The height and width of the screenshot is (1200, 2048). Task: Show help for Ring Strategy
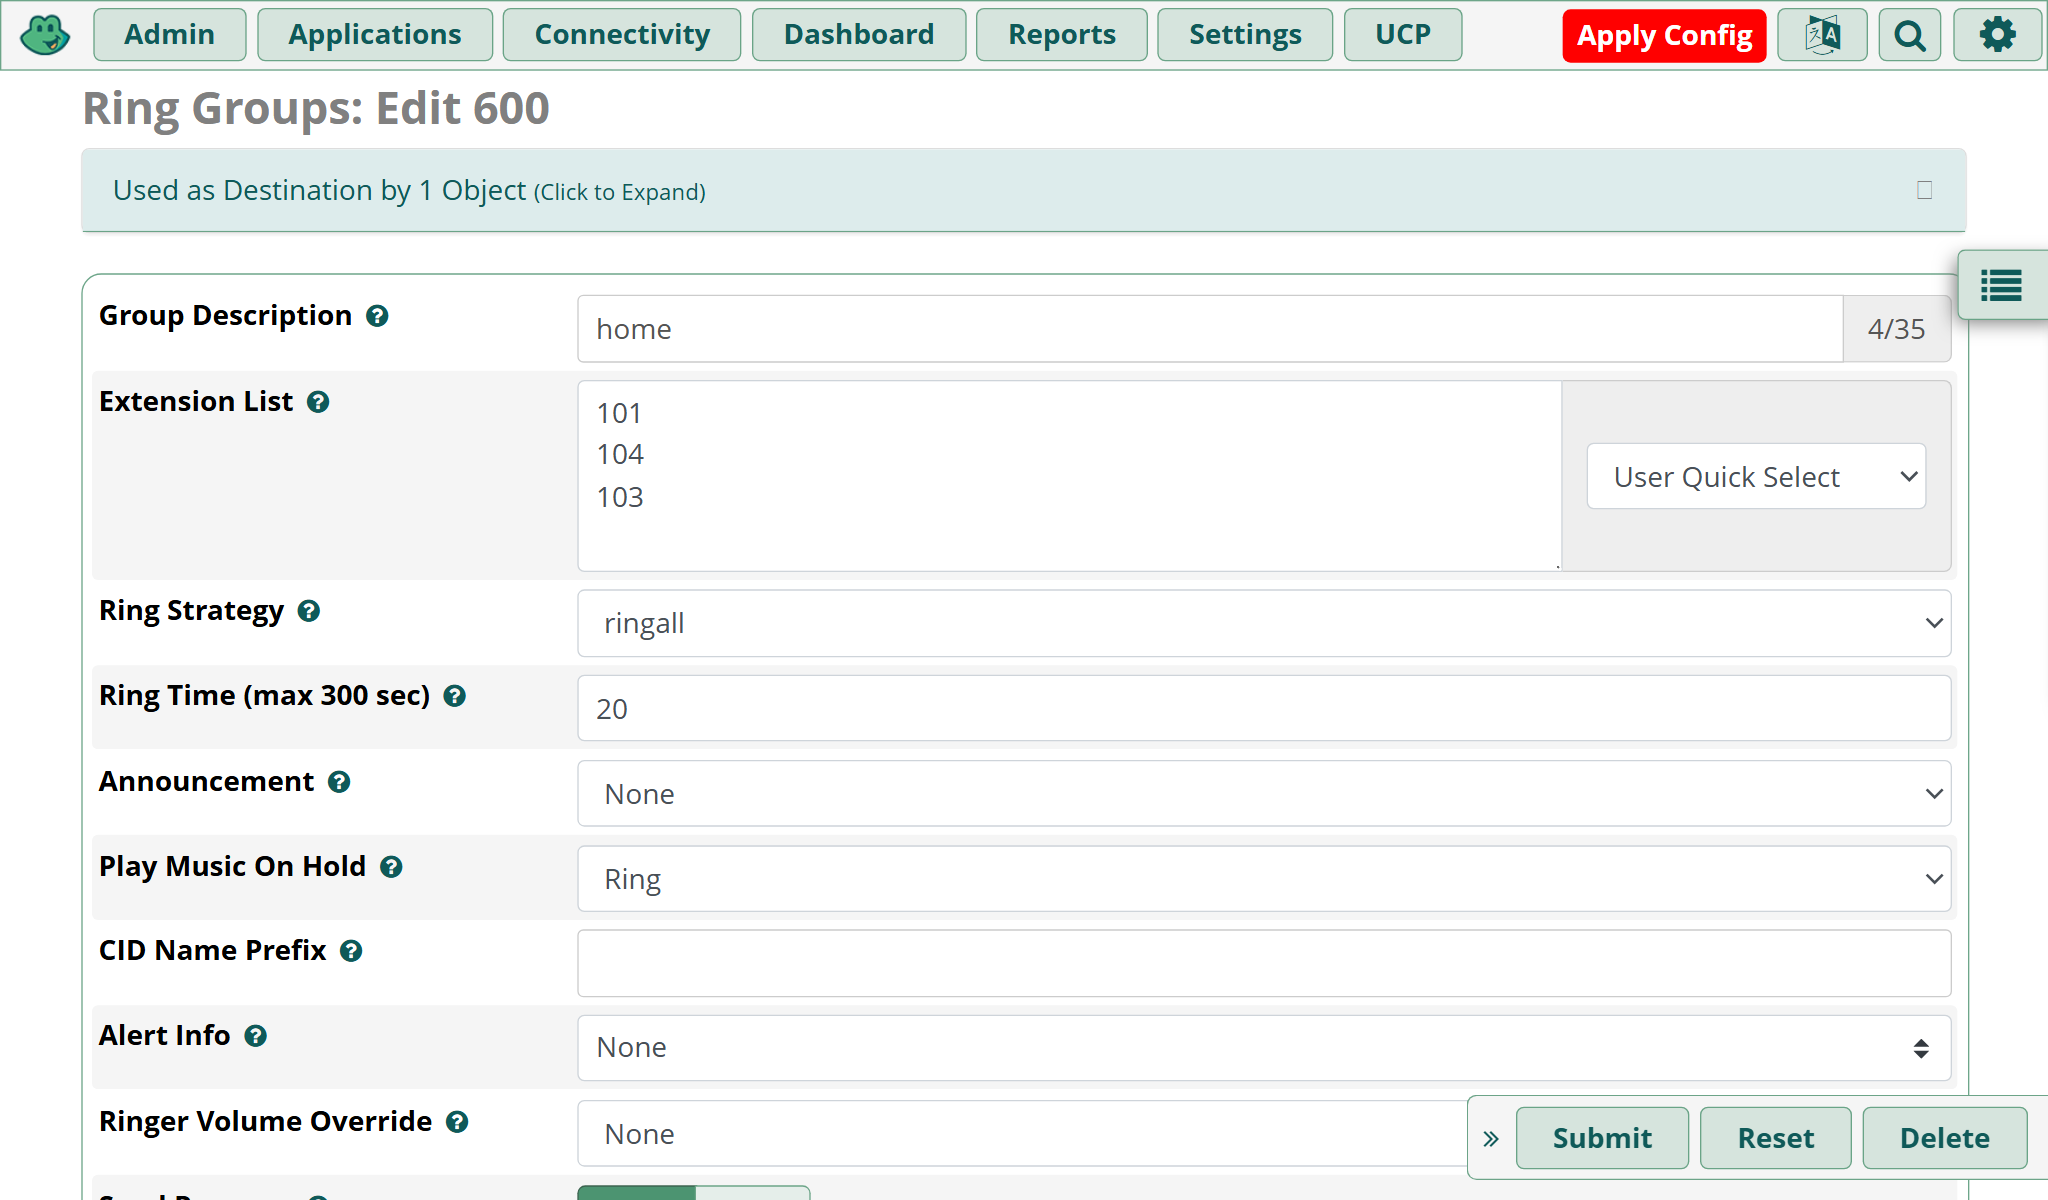[309, 611]
